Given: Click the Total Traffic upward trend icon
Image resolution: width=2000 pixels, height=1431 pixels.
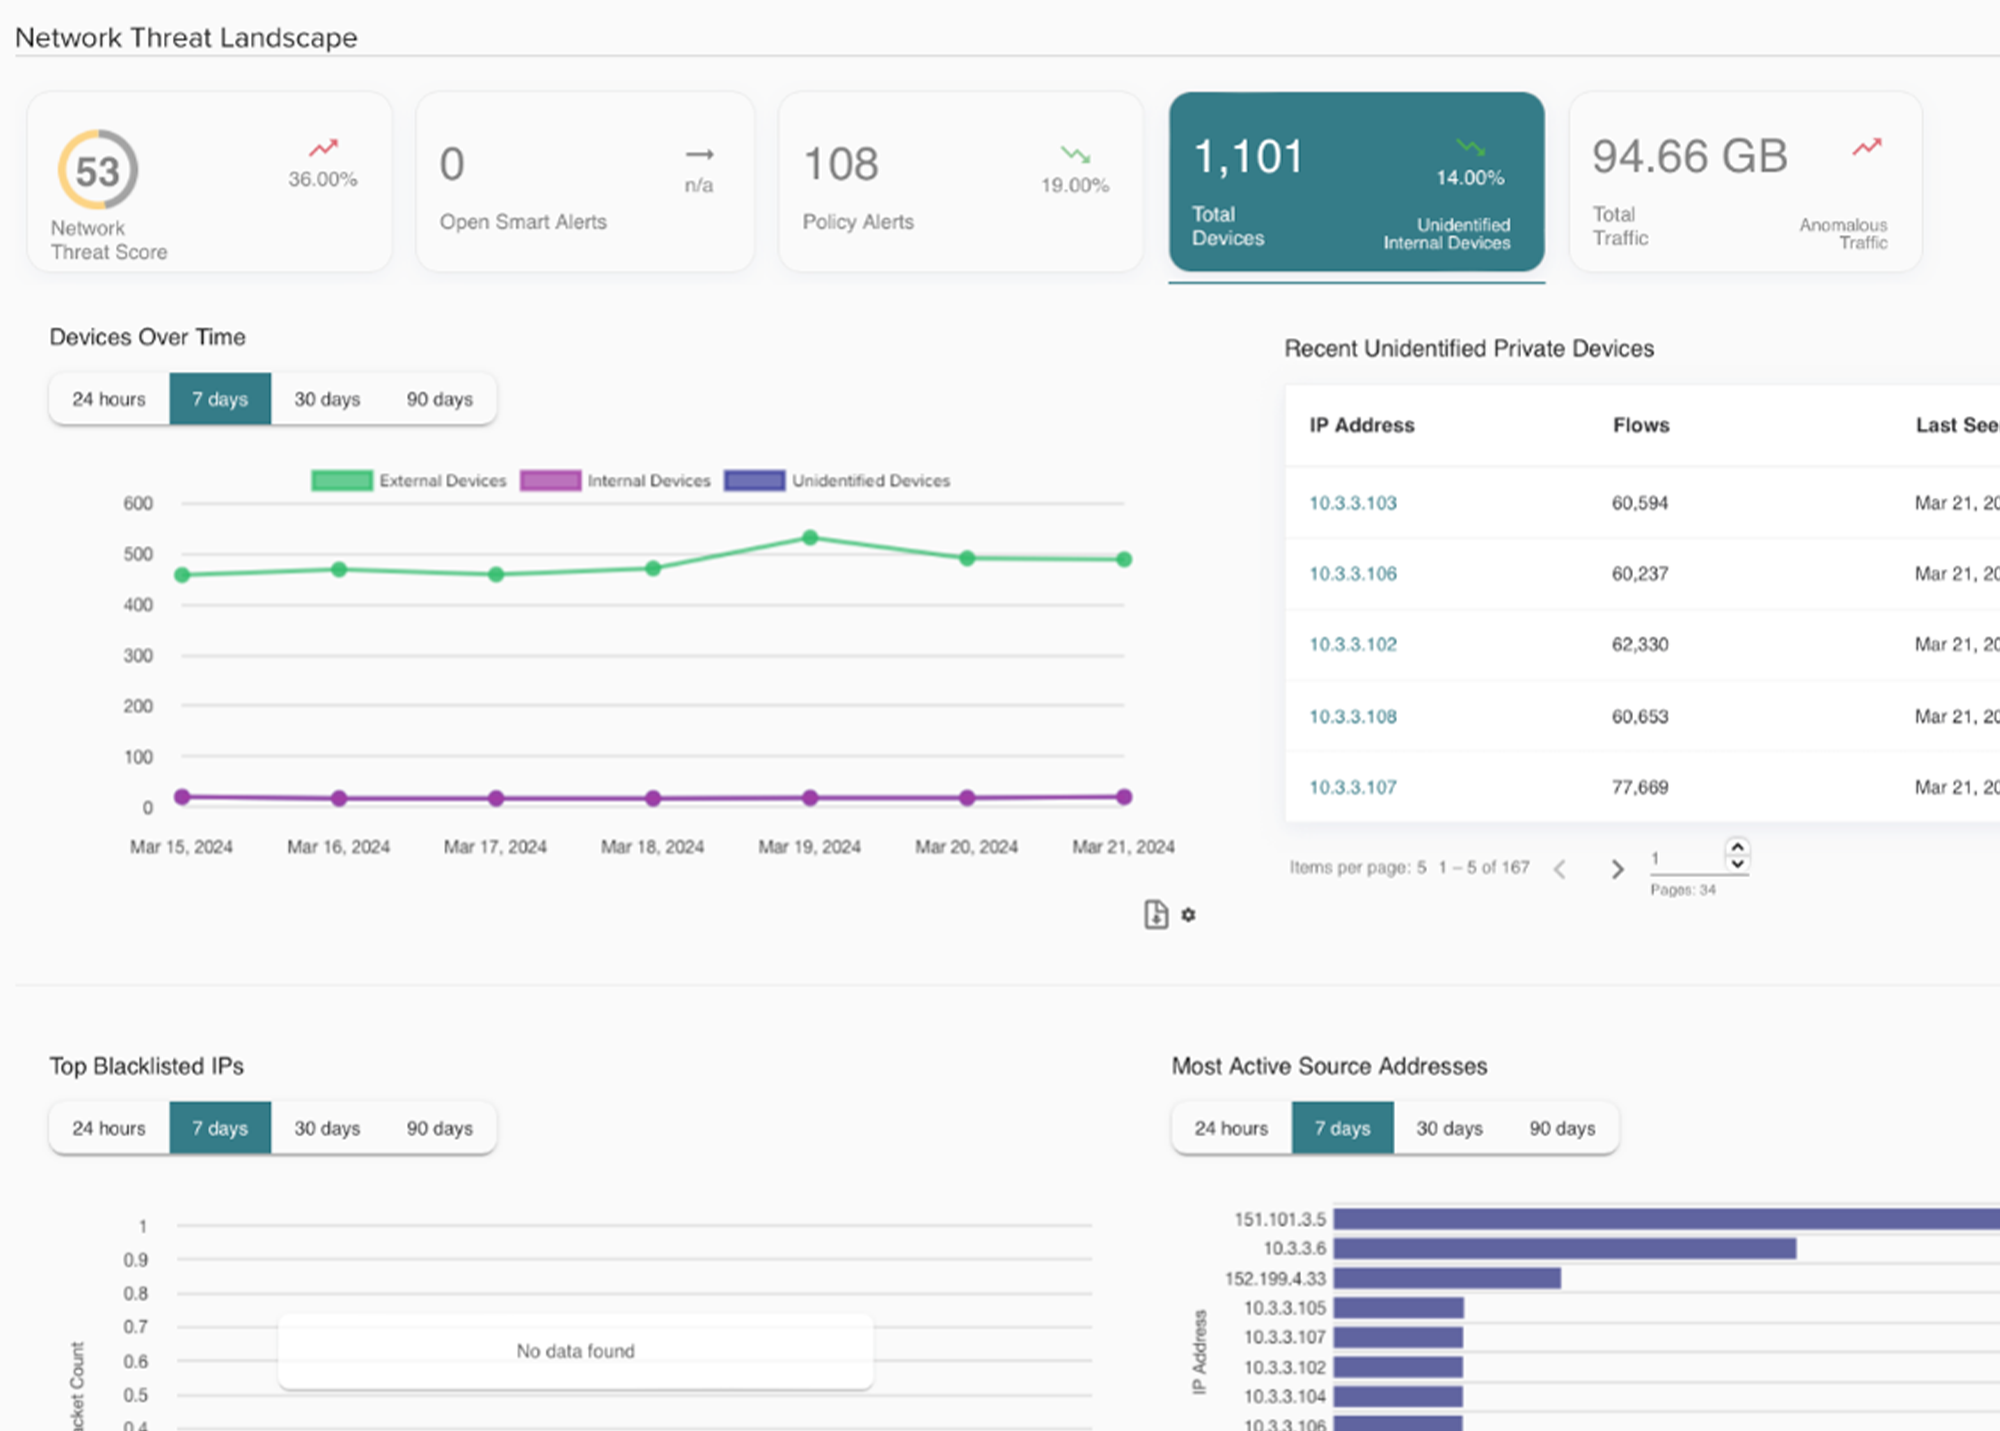Looking at the screenshot, I should point(1866,147).
